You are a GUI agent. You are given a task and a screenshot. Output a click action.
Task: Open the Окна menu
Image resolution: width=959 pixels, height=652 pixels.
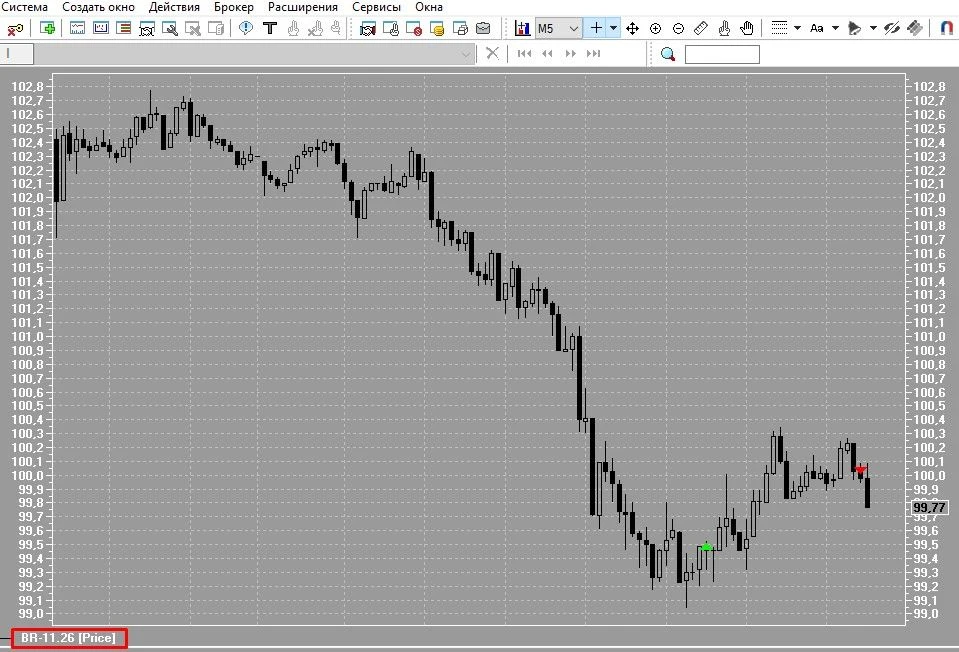pos(429,7)
